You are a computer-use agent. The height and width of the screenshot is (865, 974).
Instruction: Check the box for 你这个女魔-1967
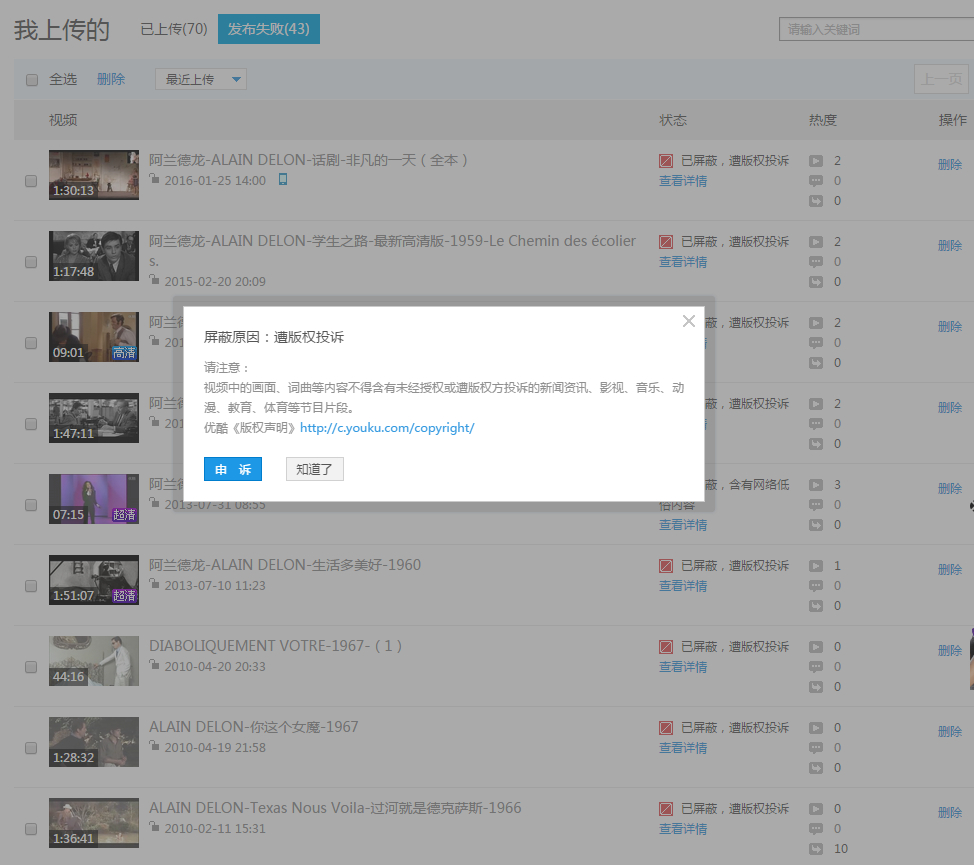[x=31, y=748]
